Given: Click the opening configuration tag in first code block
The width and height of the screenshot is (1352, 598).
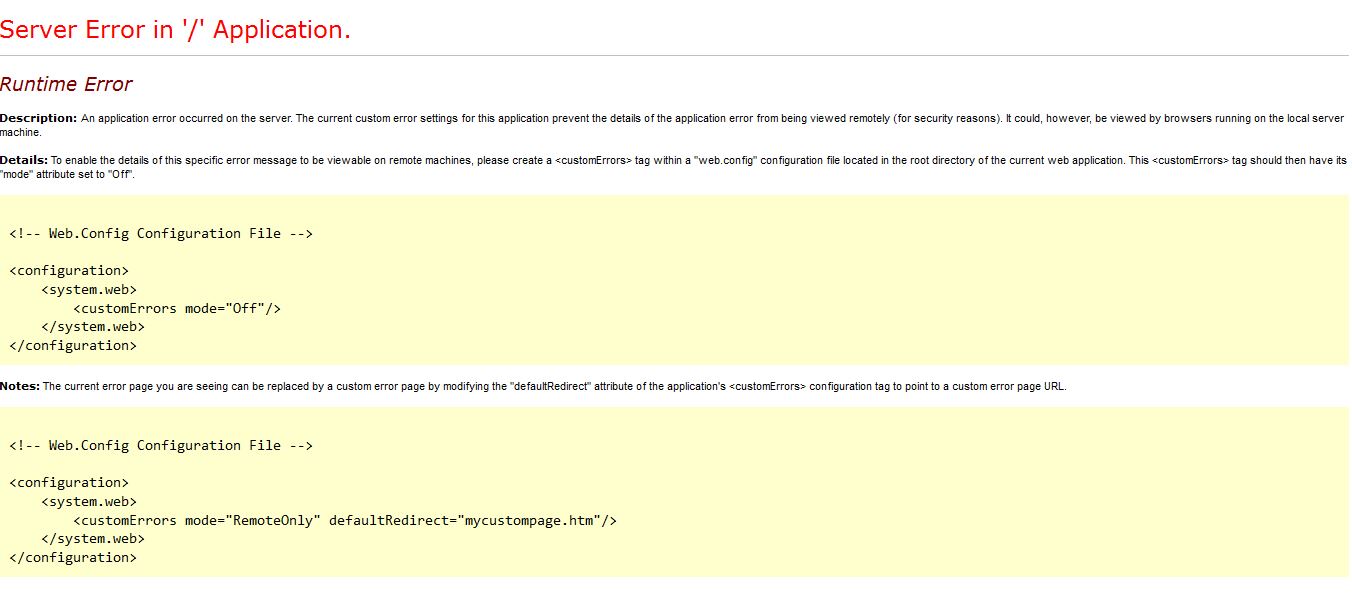Looking at the screenshot, I should point(69,270).
